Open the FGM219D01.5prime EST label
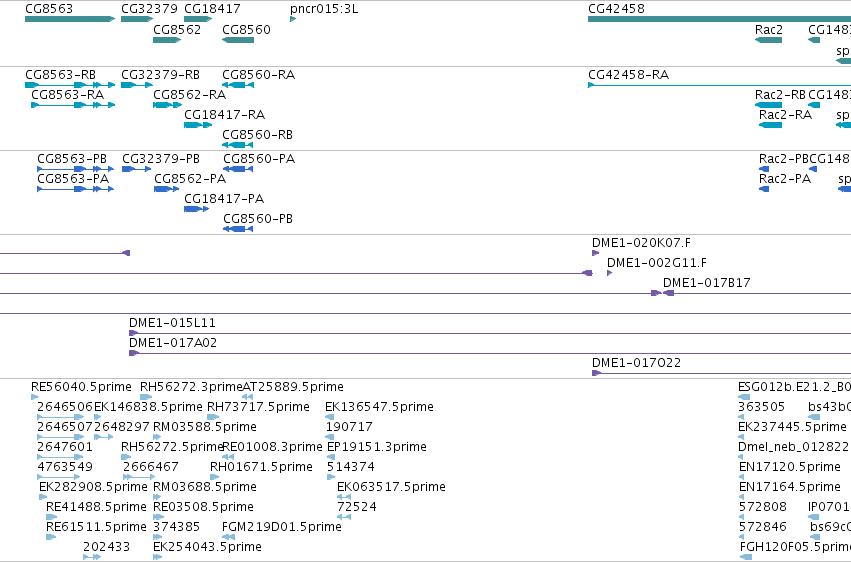851x562 pixels. (282, 527)
